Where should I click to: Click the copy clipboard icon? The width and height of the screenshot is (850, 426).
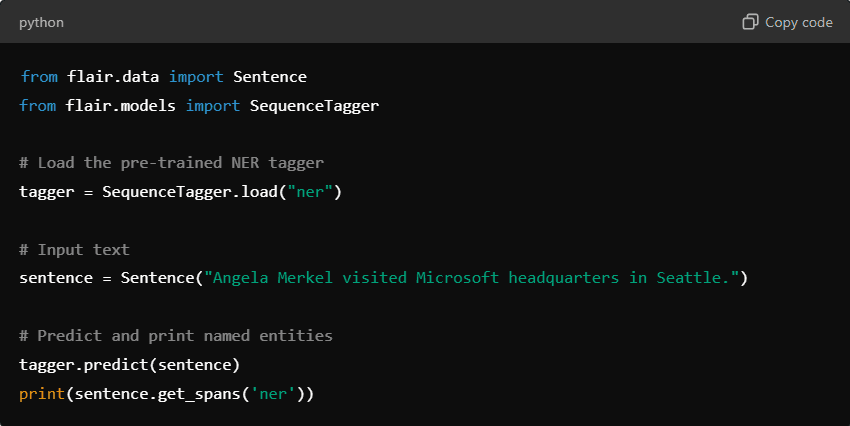point(750,22)
